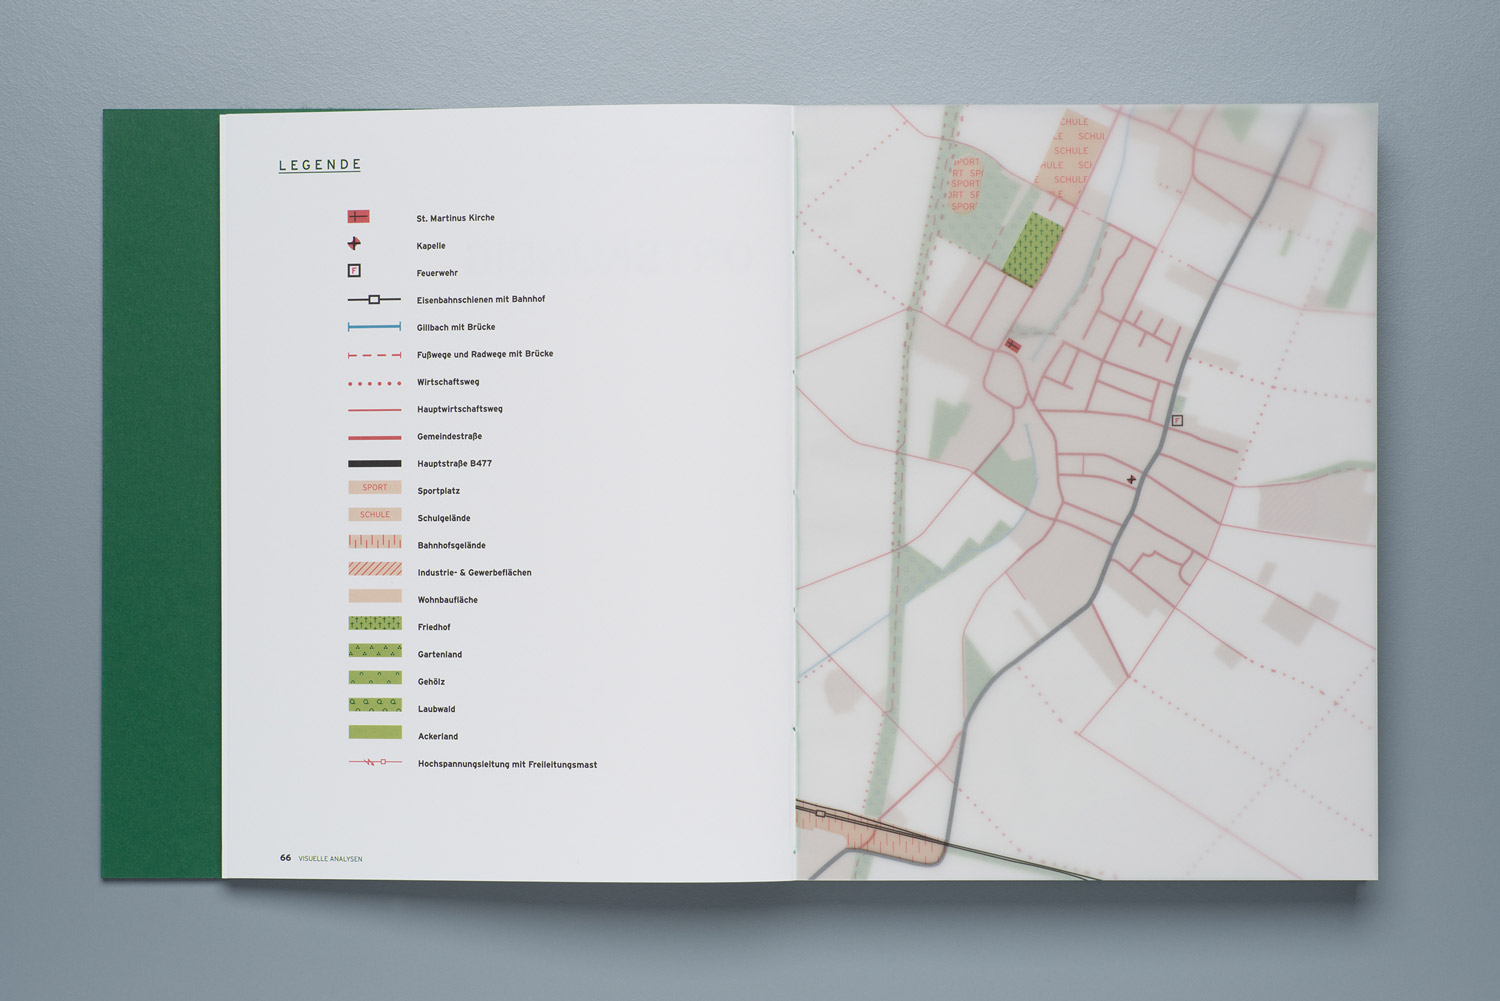Screen dimensions: 1500x1001
Task: Click the Gemeindestraße label text
Action: (x=449, y=437)
